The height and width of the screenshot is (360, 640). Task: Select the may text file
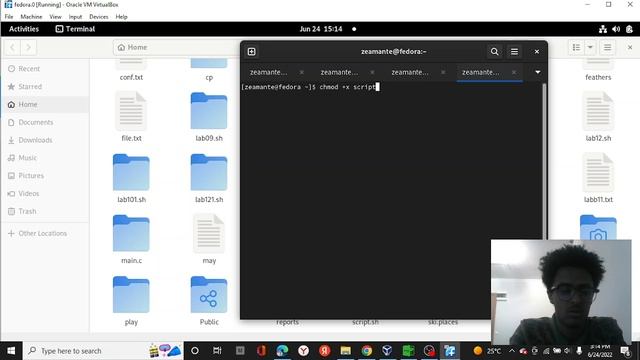tap(209, 233)
